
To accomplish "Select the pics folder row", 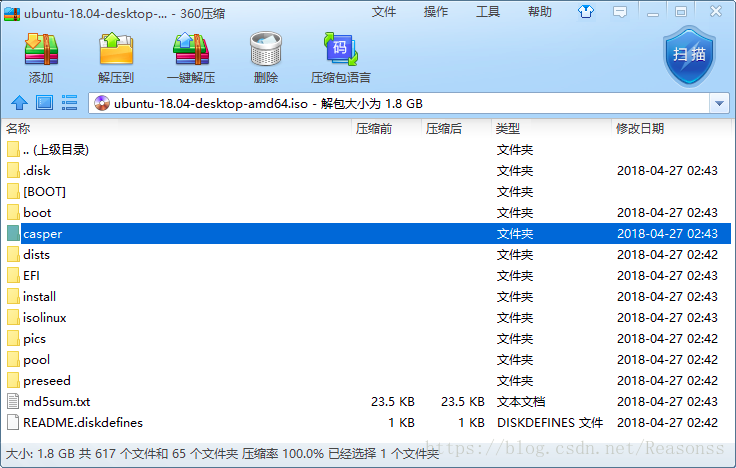I will pyautogui.click(x=368, y=338).
